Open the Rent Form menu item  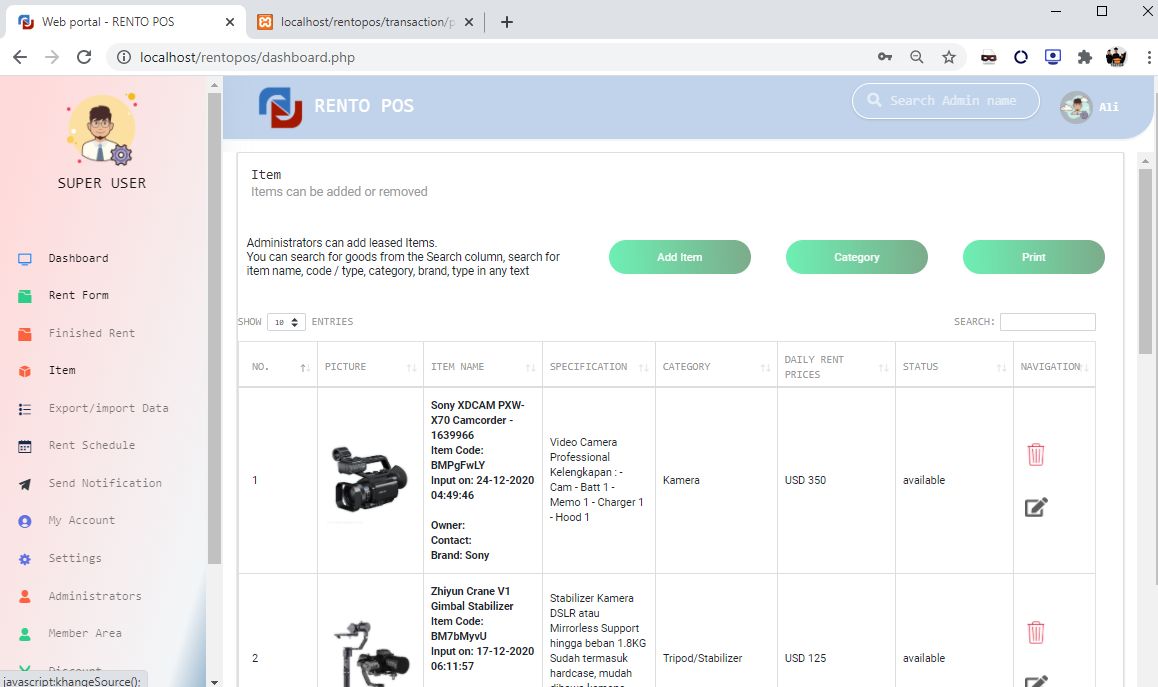point(78,295)
